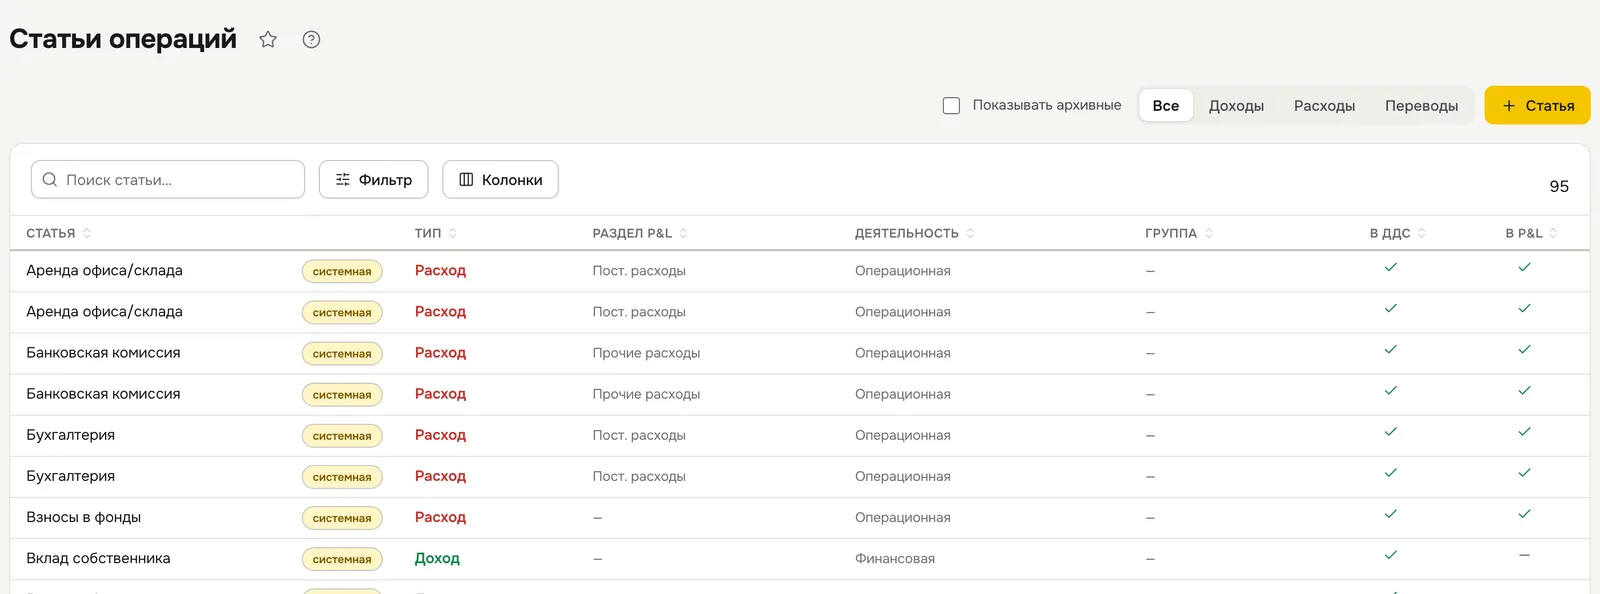Switch to the Переводы tab
1600x594 pixels.
1421,105
